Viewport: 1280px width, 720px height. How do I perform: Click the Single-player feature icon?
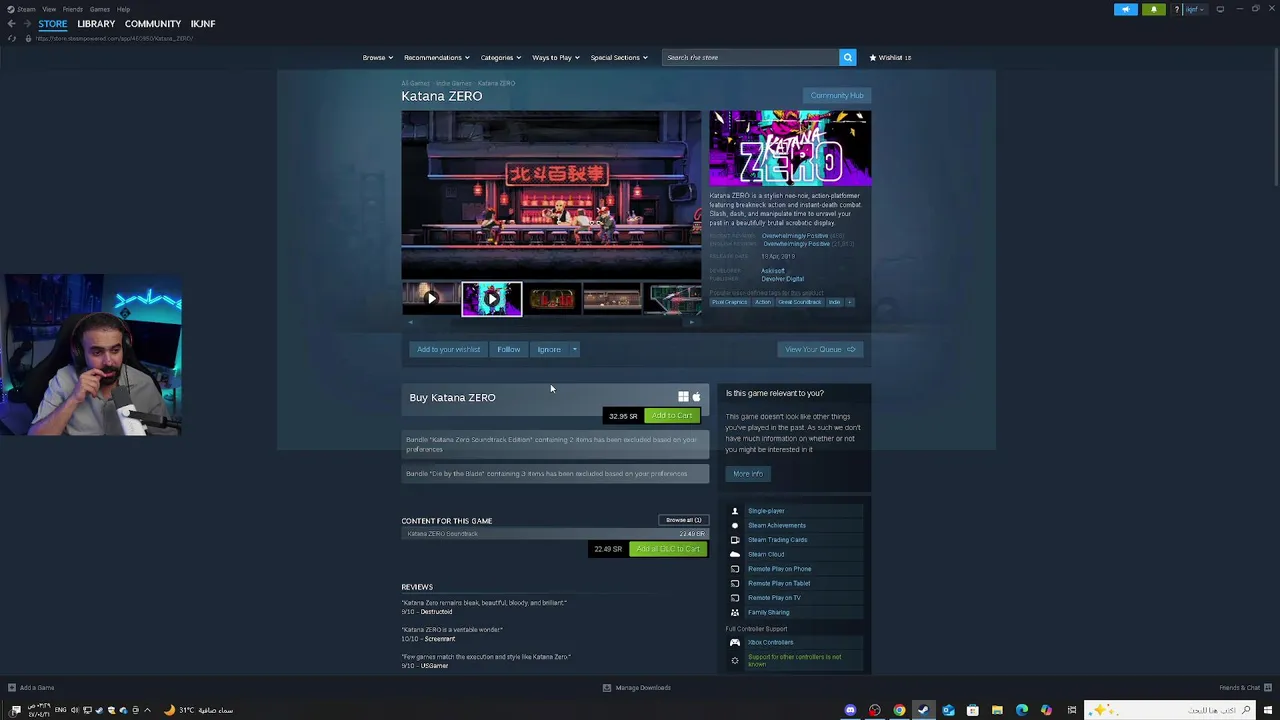(x=735, y=511)
